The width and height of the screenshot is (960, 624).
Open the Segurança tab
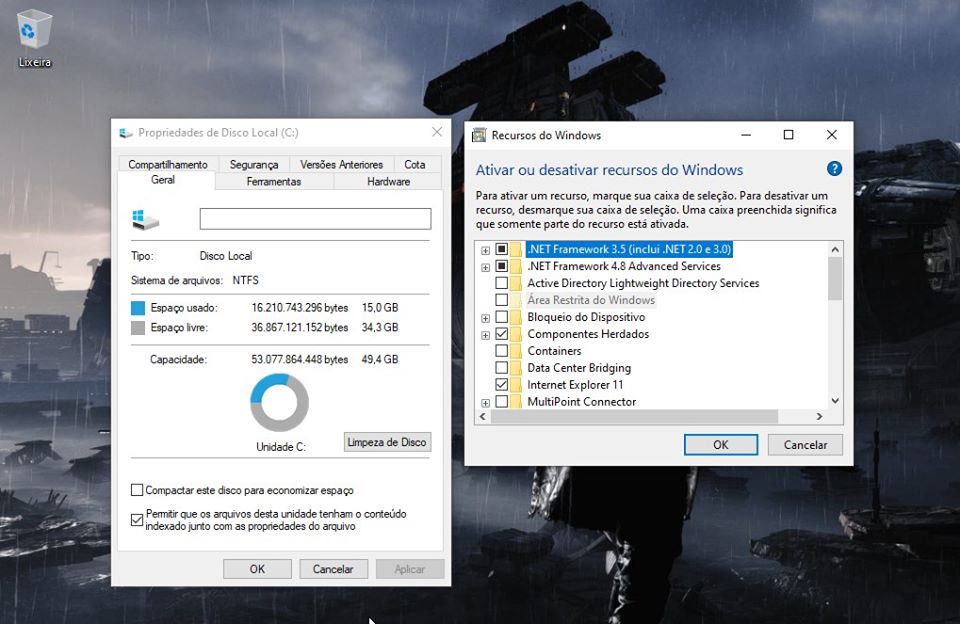point(254,164)
